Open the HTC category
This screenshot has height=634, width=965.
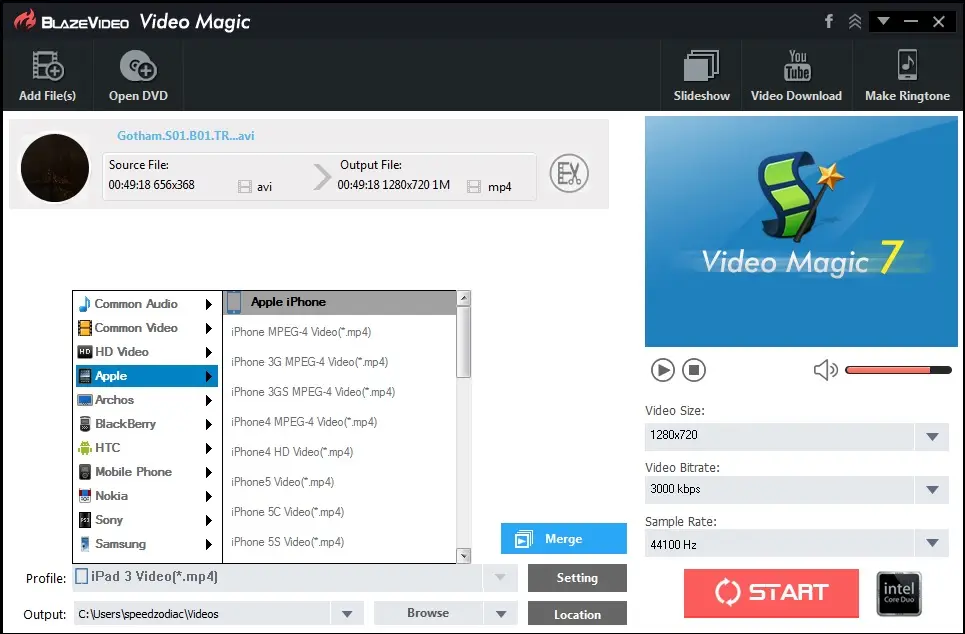pyautogui.click(x=146, y=447)
